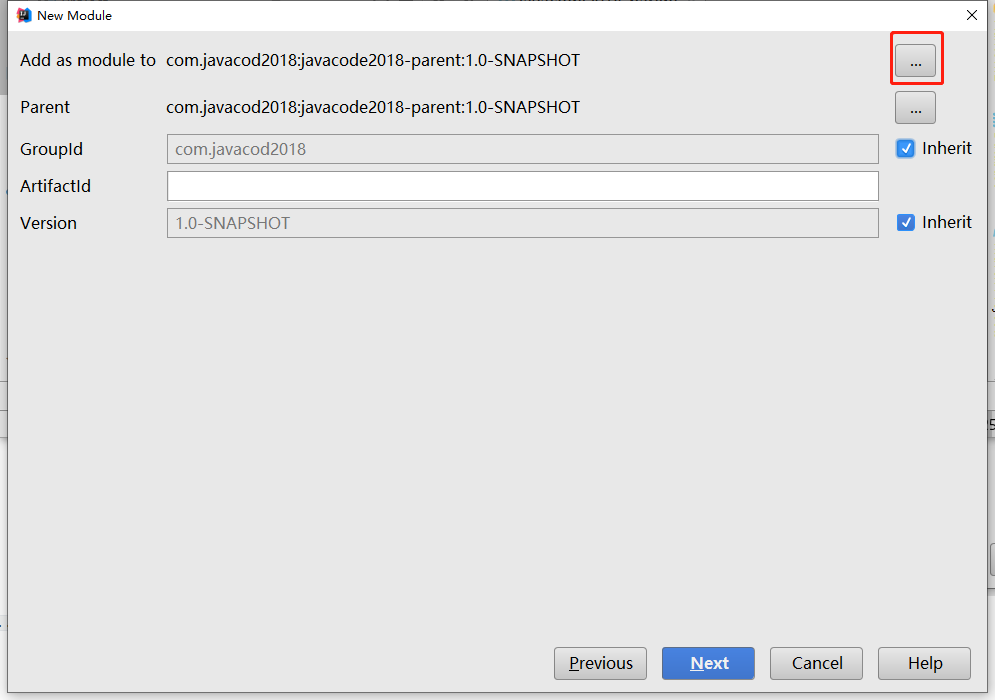
Task: Click the GroupId field showing com.javacod2018
Action: (522, 149)
